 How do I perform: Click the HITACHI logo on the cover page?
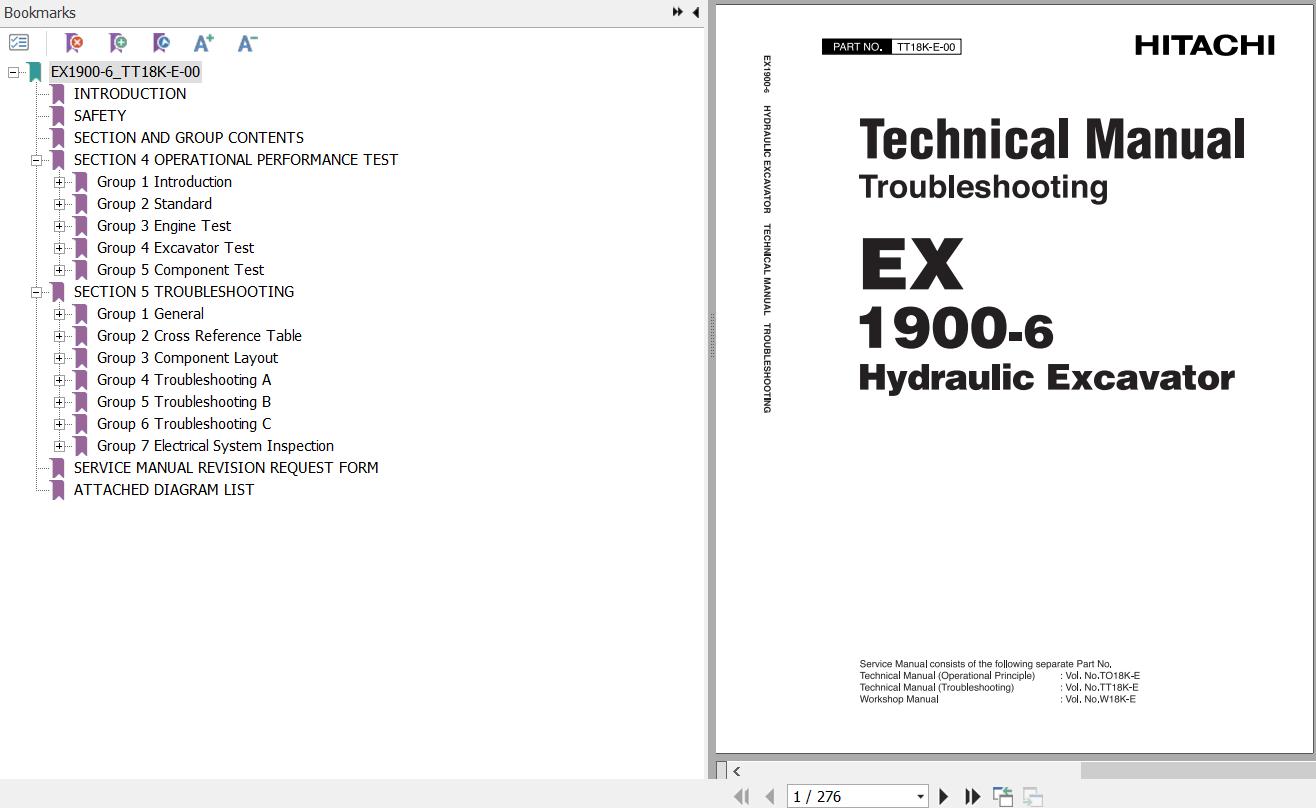[1205, 45]
